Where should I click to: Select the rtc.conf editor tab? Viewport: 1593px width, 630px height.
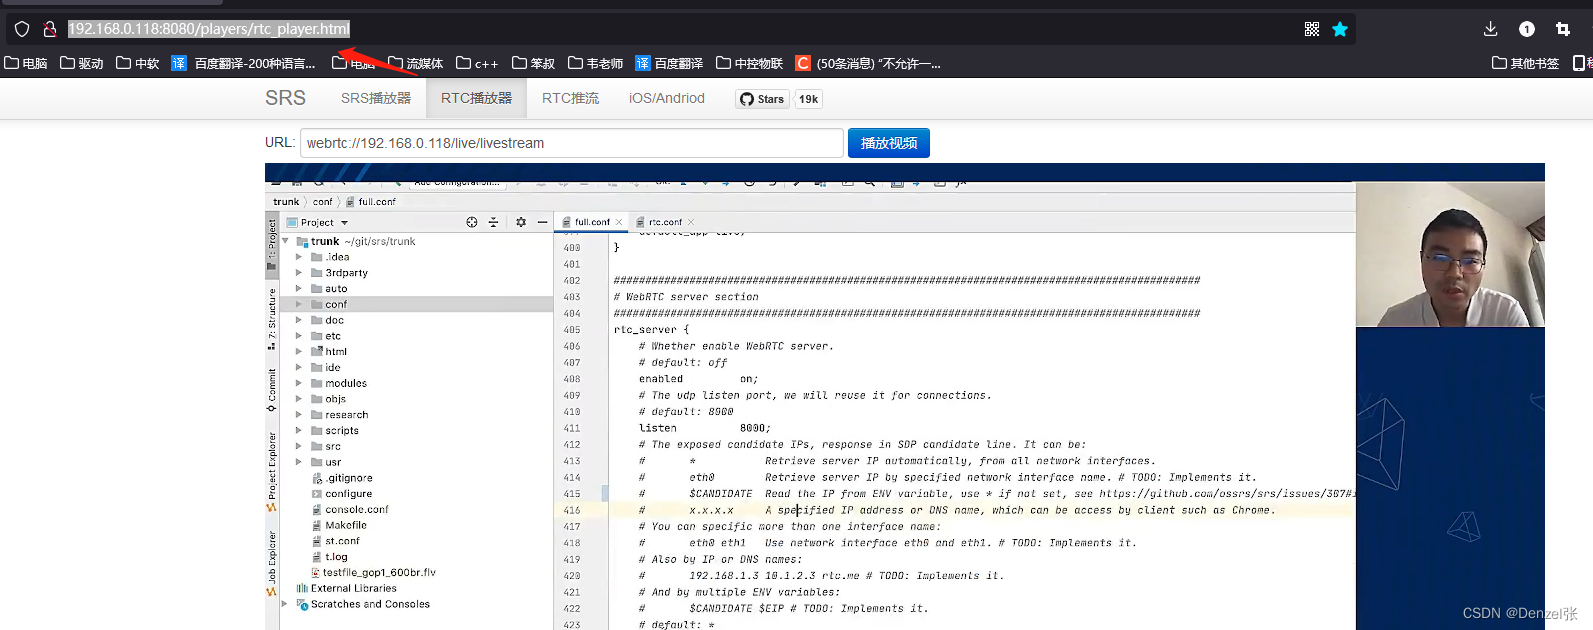(664, 222)
